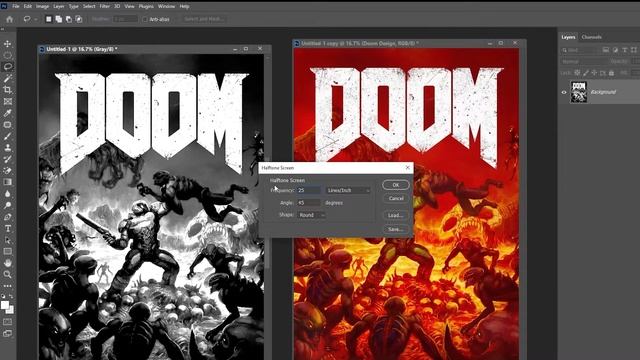Open the Lines/Inch units dropdown
This screenshot has width=640, height=360.
(x=348, y=190)
